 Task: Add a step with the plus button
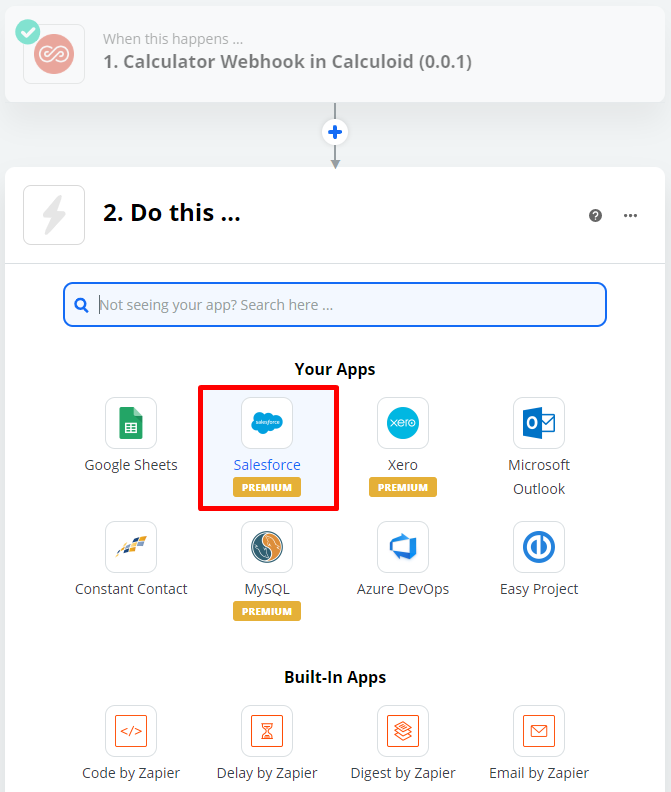pyautogui.click(x=335, y=132)
